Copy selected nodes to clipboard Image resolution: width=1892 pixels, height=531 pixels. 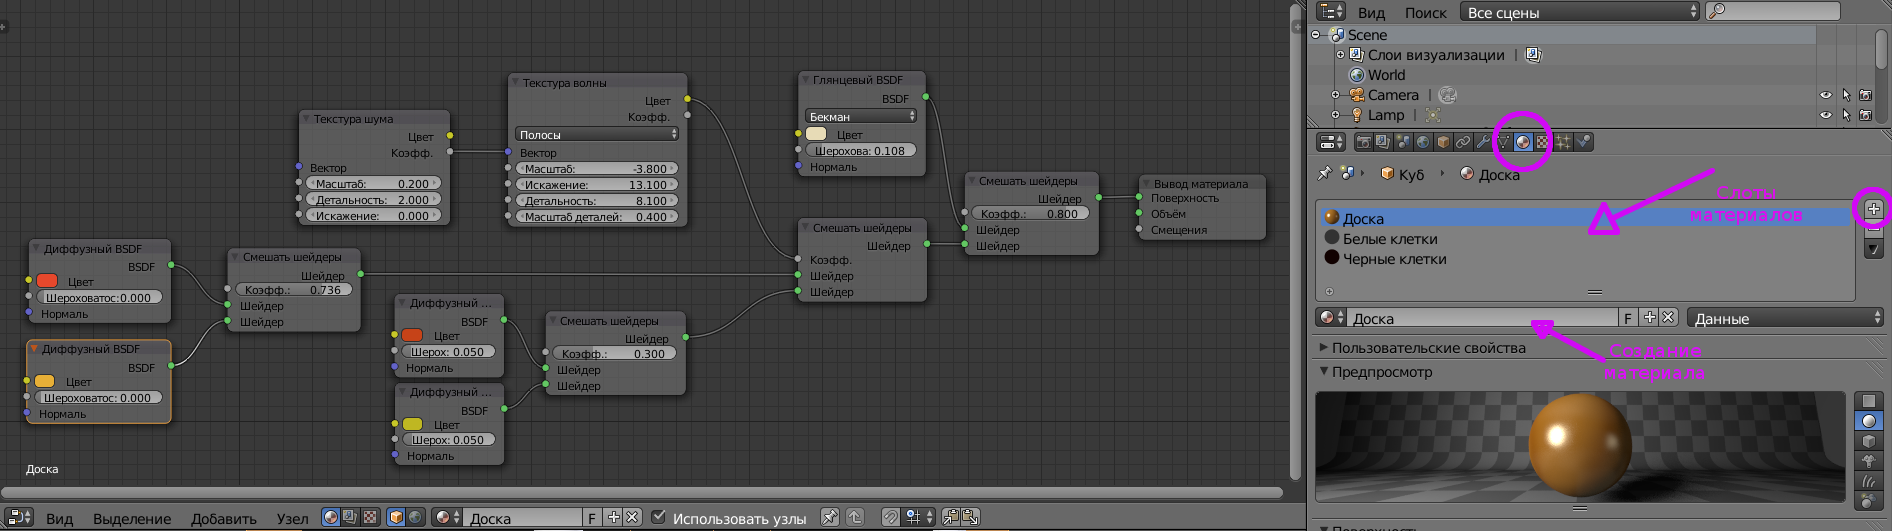coord(952,517)
